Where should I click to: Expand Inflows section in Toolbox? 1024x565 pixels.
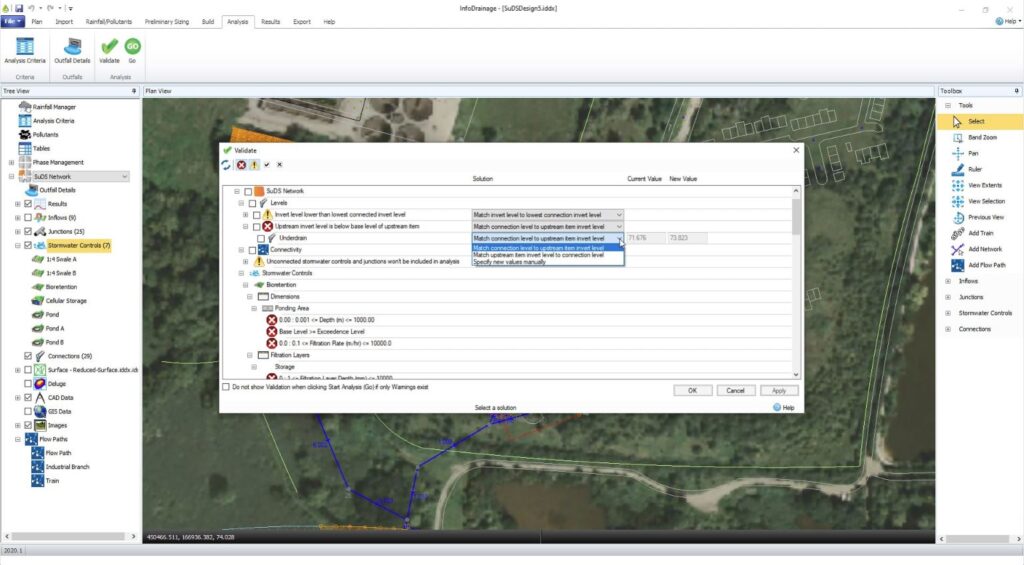pyautogui.click(x=948, y=281)
